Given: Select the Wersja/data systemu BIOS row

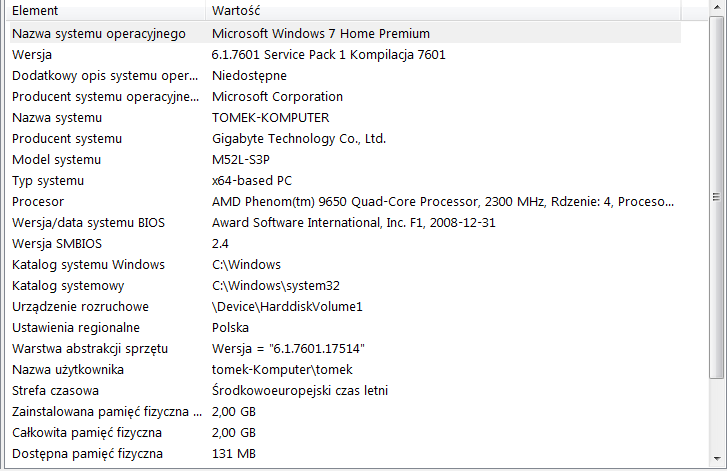Looking at the screenshot, I should coord(345,223).
